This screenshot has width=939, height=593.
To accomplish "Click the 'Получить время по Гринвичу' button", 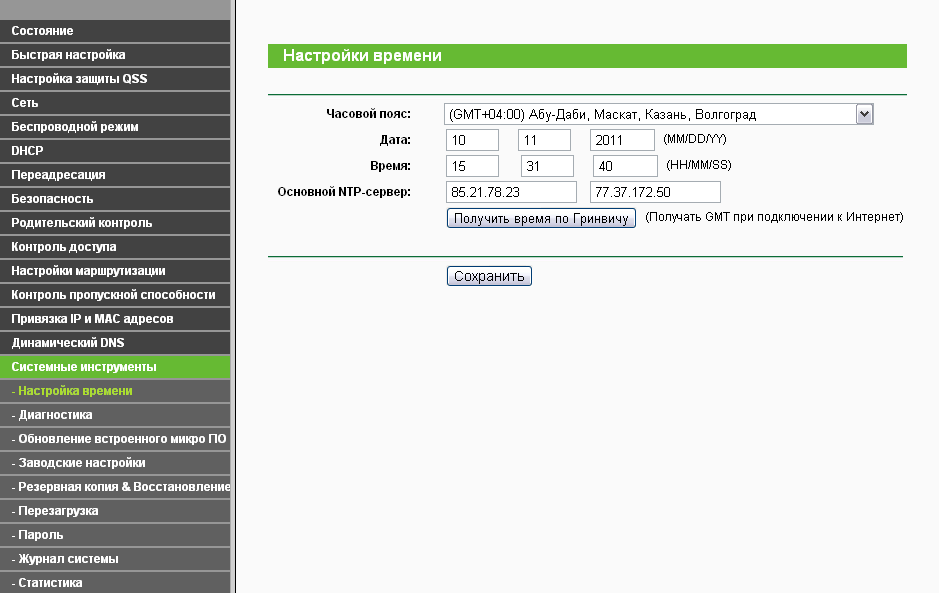I will click(x=541, y=218).
